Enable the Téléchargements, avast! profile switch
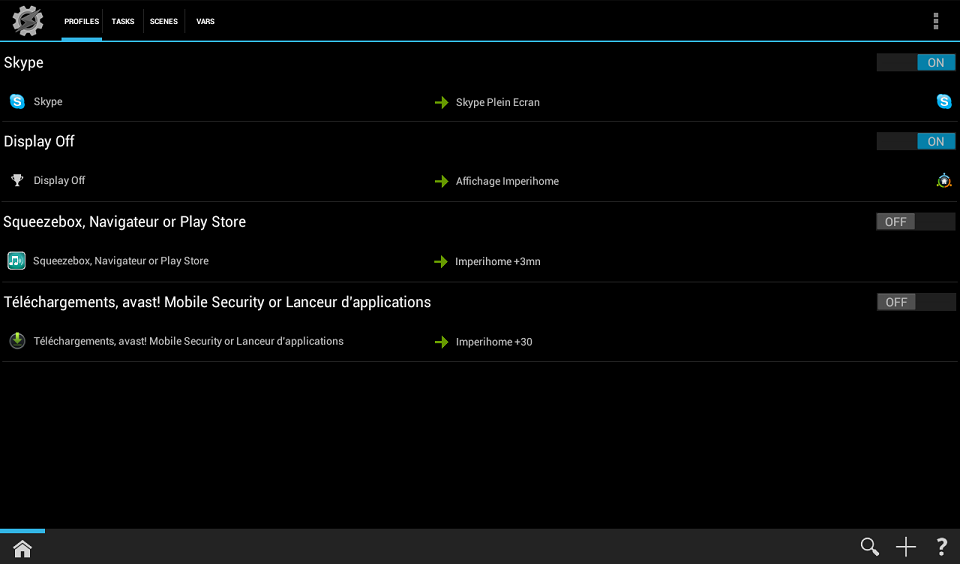 point(916,302)
